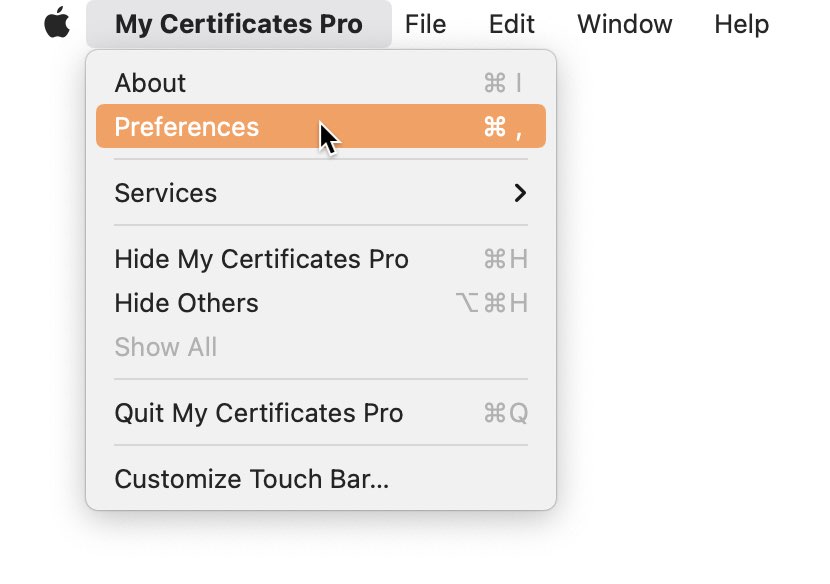Open the File menu
Viewport: 830px width, 584px height.
425,24
